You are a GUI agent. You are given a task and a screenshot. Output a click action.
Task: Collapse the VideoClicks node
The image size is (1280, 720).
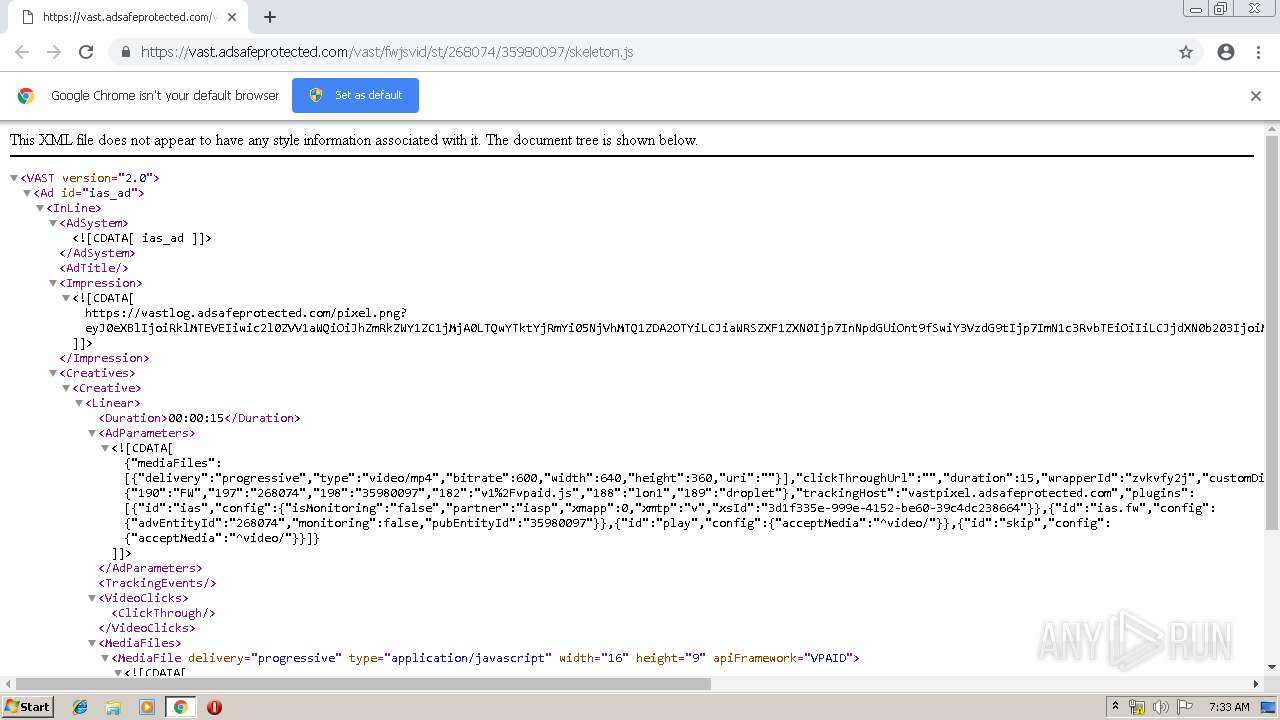pos(92,598)
